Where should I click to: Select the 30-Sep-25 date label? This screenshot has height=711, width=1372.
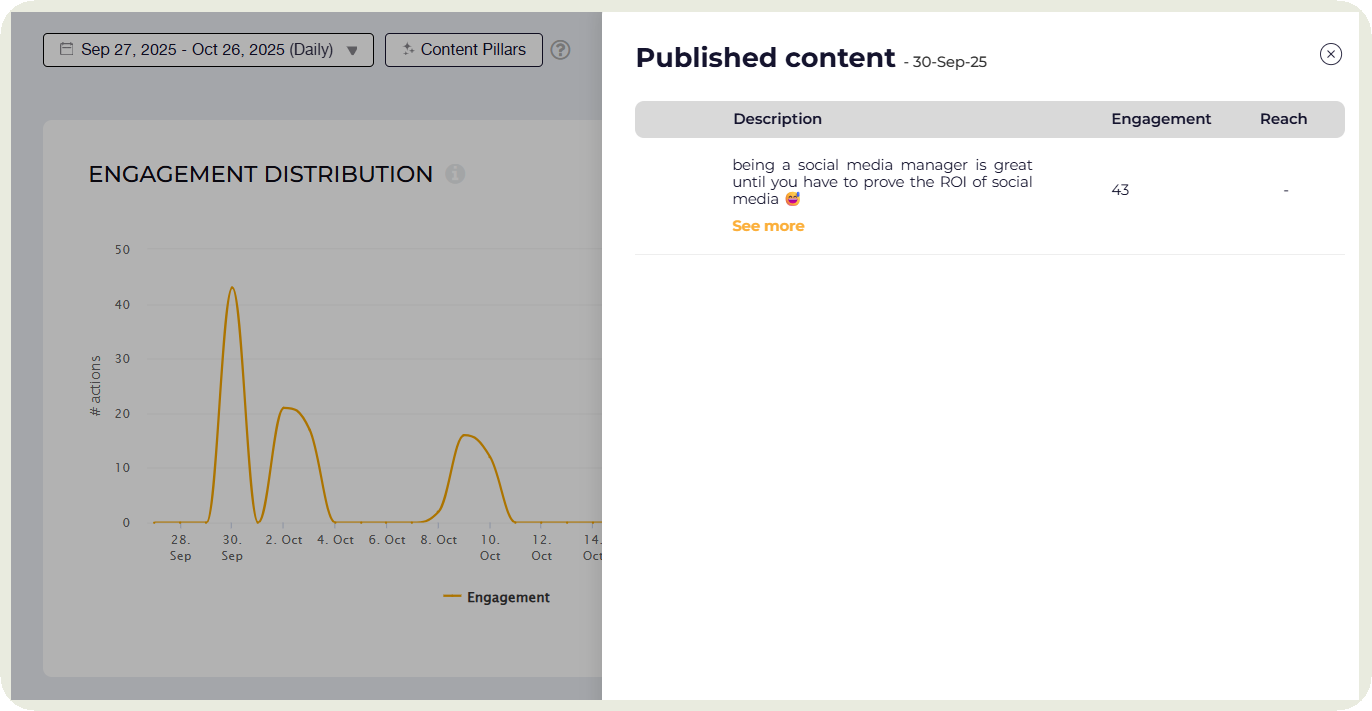click(949, 61)
